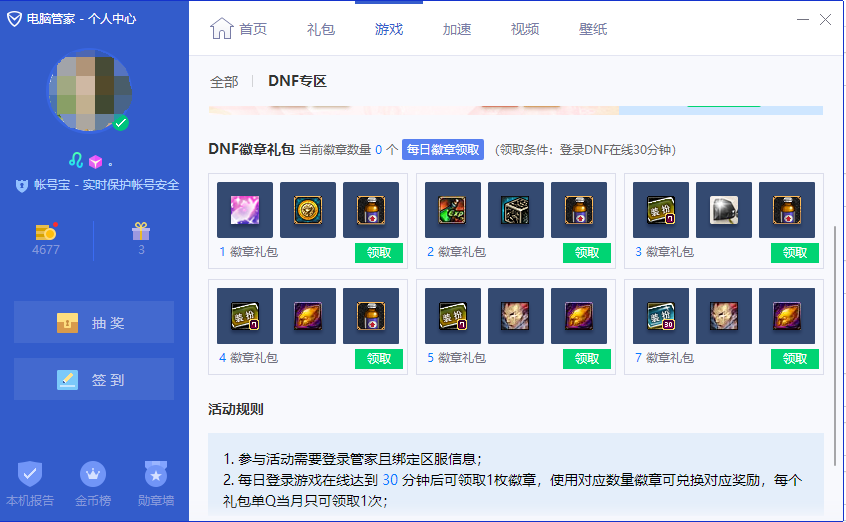Click the character face item in pack 7
The width and height of the screenshot is (846, 522).
coord(724,316)
